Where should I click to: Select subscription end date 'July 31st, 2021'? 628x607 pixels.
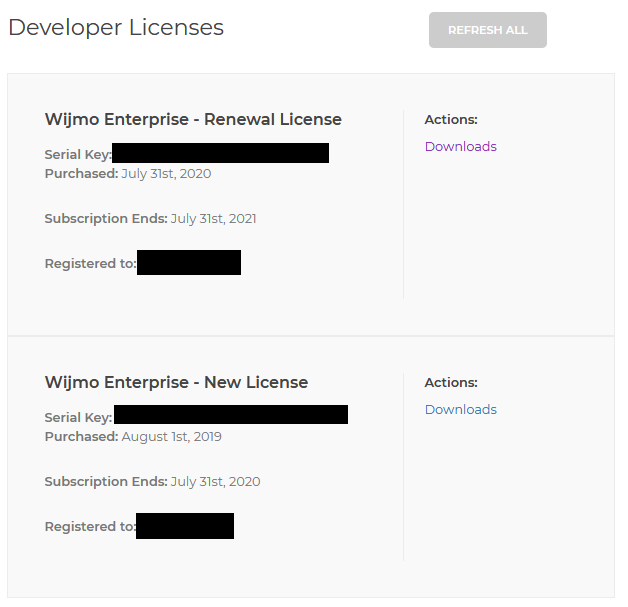[x=213, y=219]
